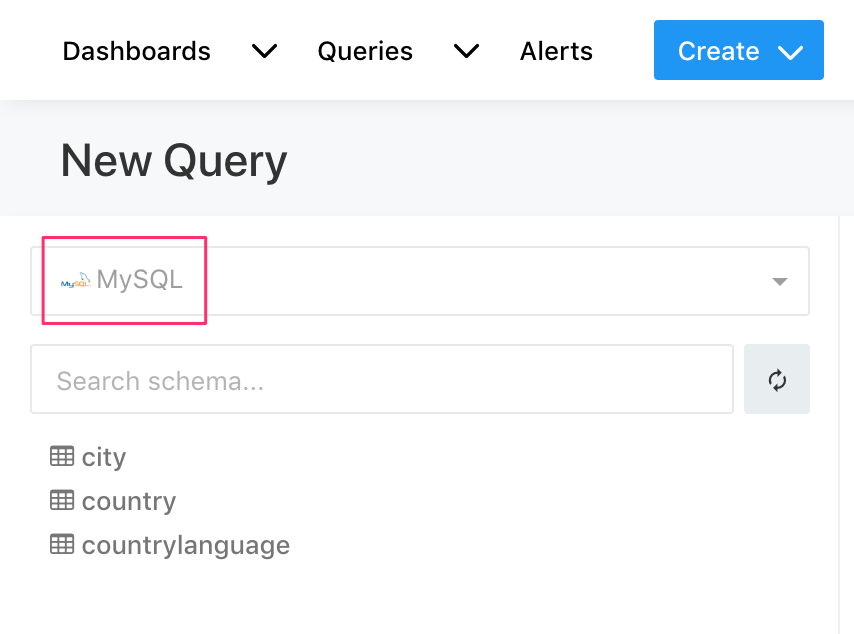Click the table icon beside countrylanguage
Screen dimensions: 854x634
tap(62, 544)
